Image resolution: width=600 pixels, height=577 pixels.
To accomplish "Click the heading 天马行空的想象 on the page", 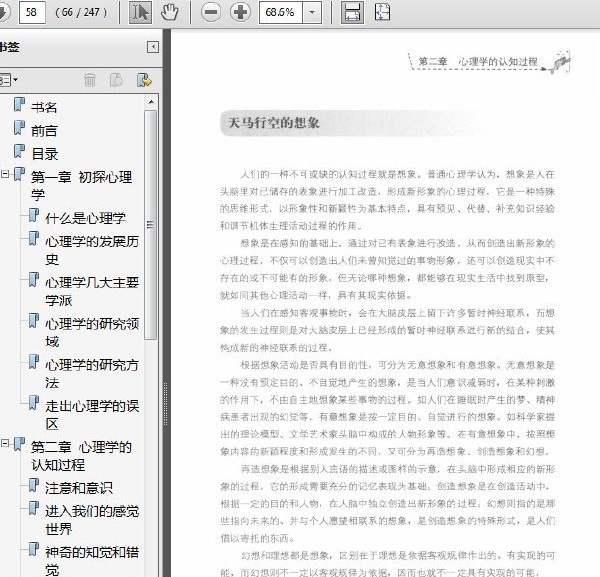I will coord(274,123).
